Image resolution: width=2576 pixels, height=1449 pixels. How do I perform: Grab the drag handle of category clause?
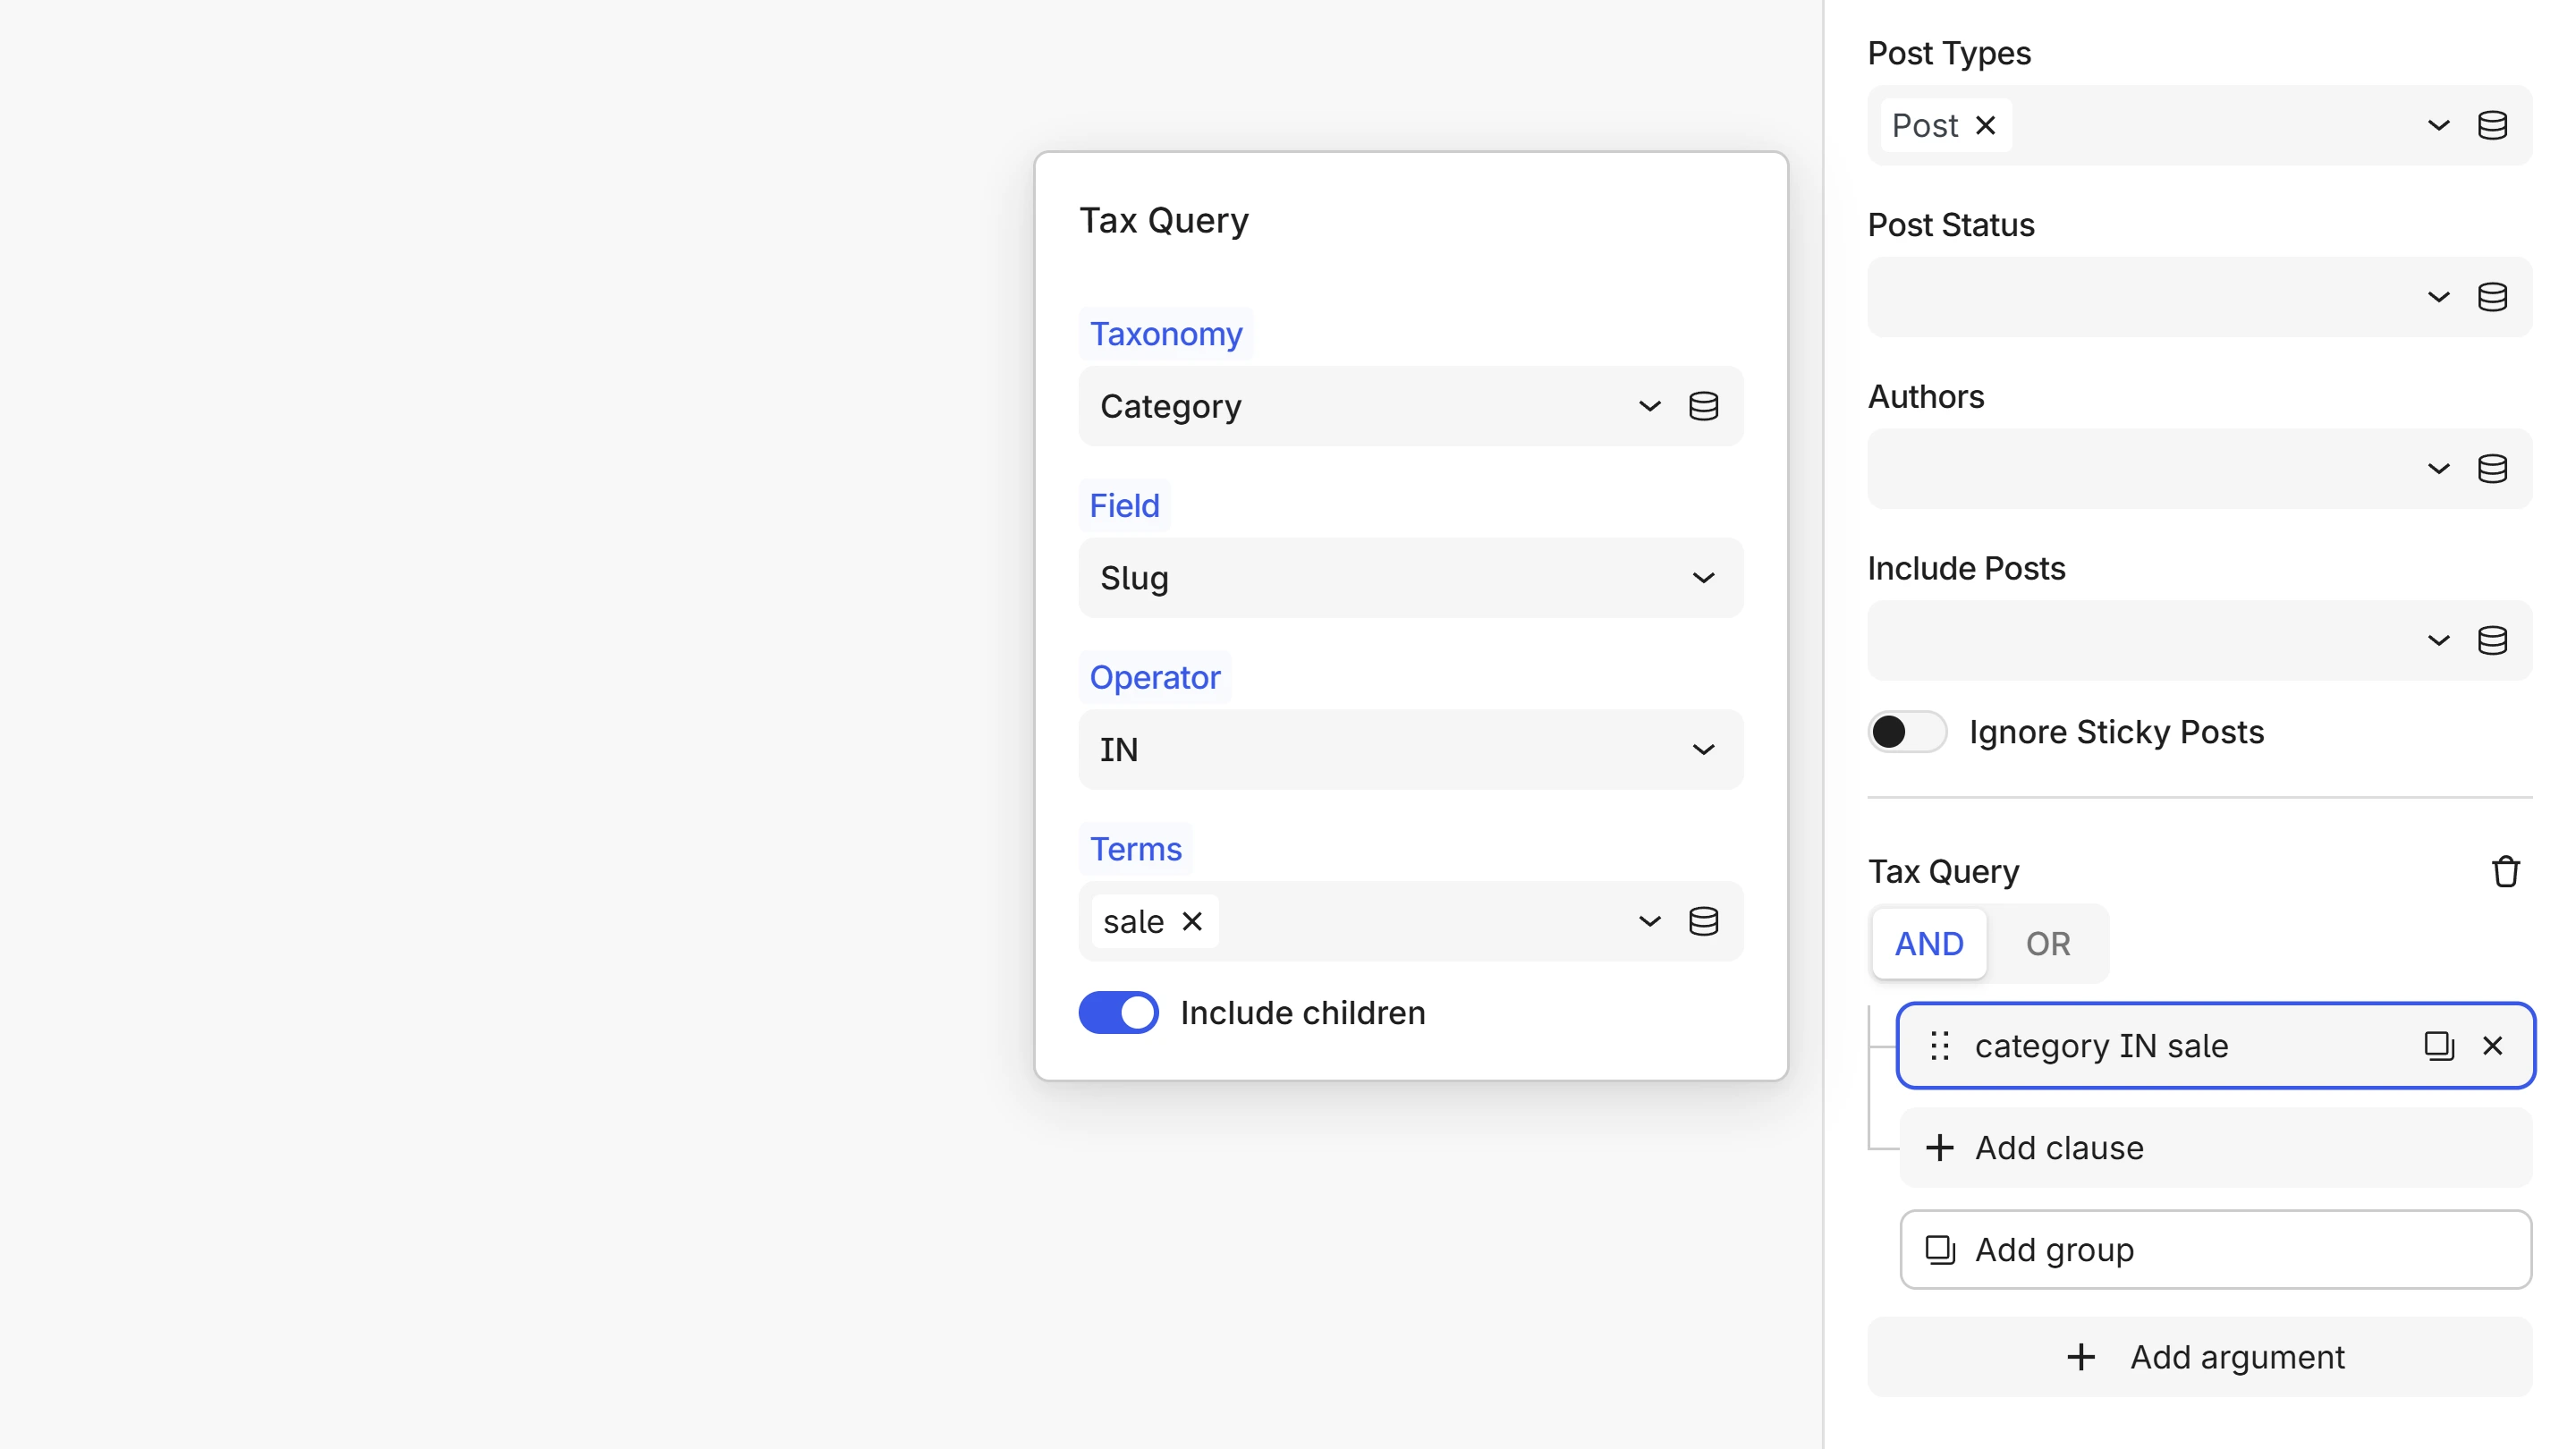coord(1940,1046)
